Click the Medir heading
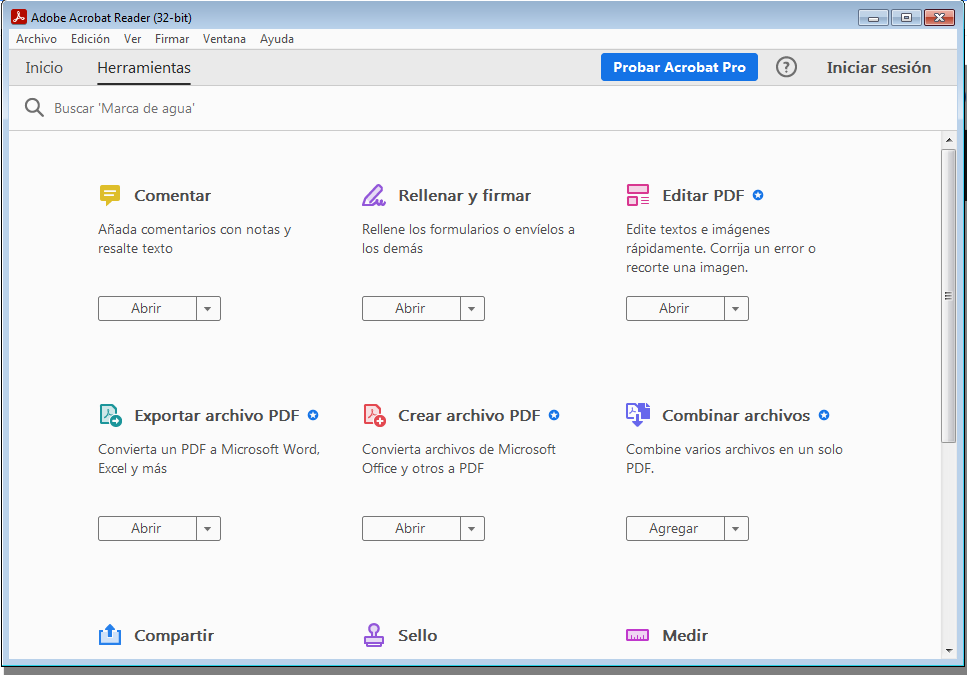Image resolution: width=967 pixels, height=675 pixels. pyautogui.click(x=685, y=636)
